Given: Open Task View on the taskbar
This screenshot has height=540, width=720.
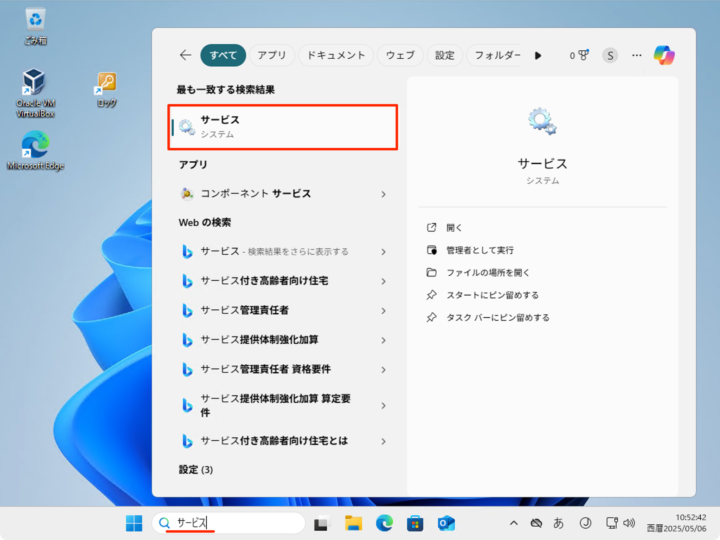Looking at the screenshot, I should pos(322,523).
